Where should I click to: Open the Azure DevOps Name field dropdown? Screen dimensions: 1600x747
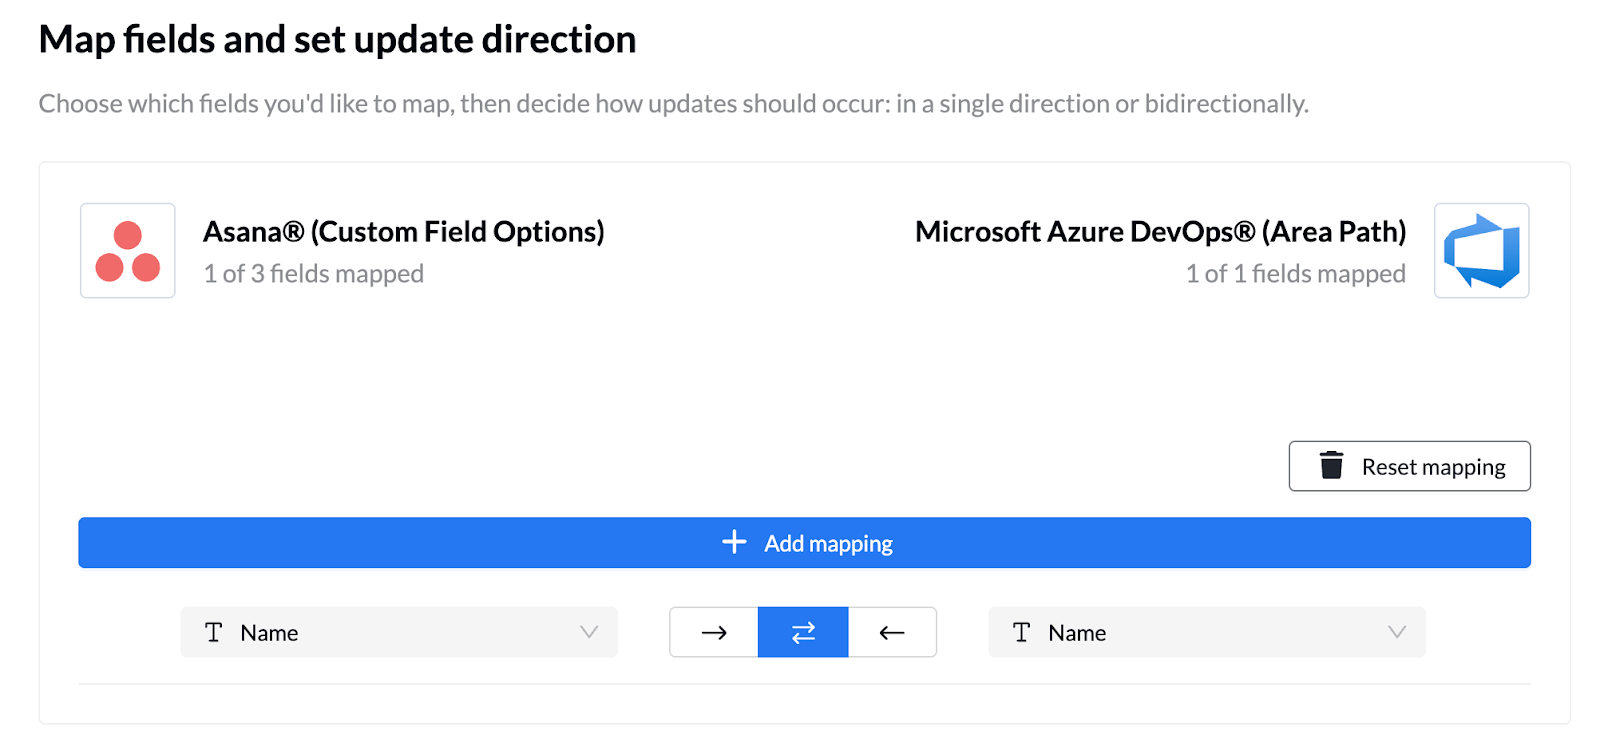click(x=1205, y=632)
